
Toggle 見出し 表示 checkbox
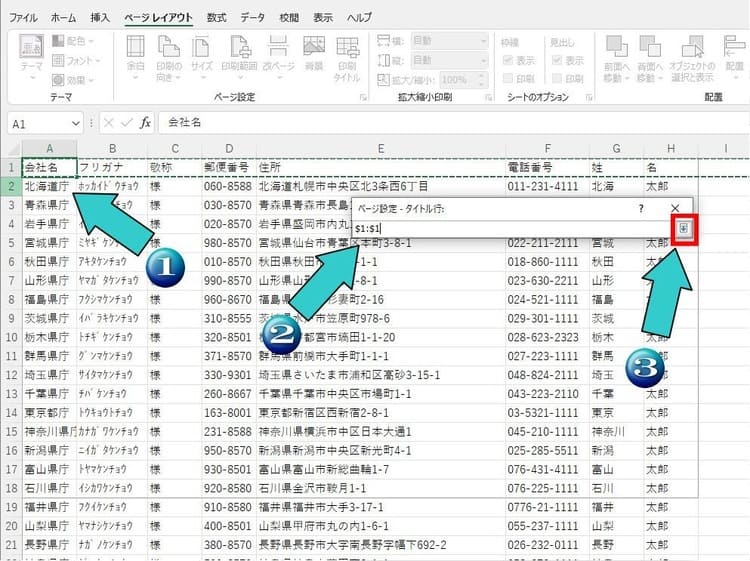coord(557,60)
